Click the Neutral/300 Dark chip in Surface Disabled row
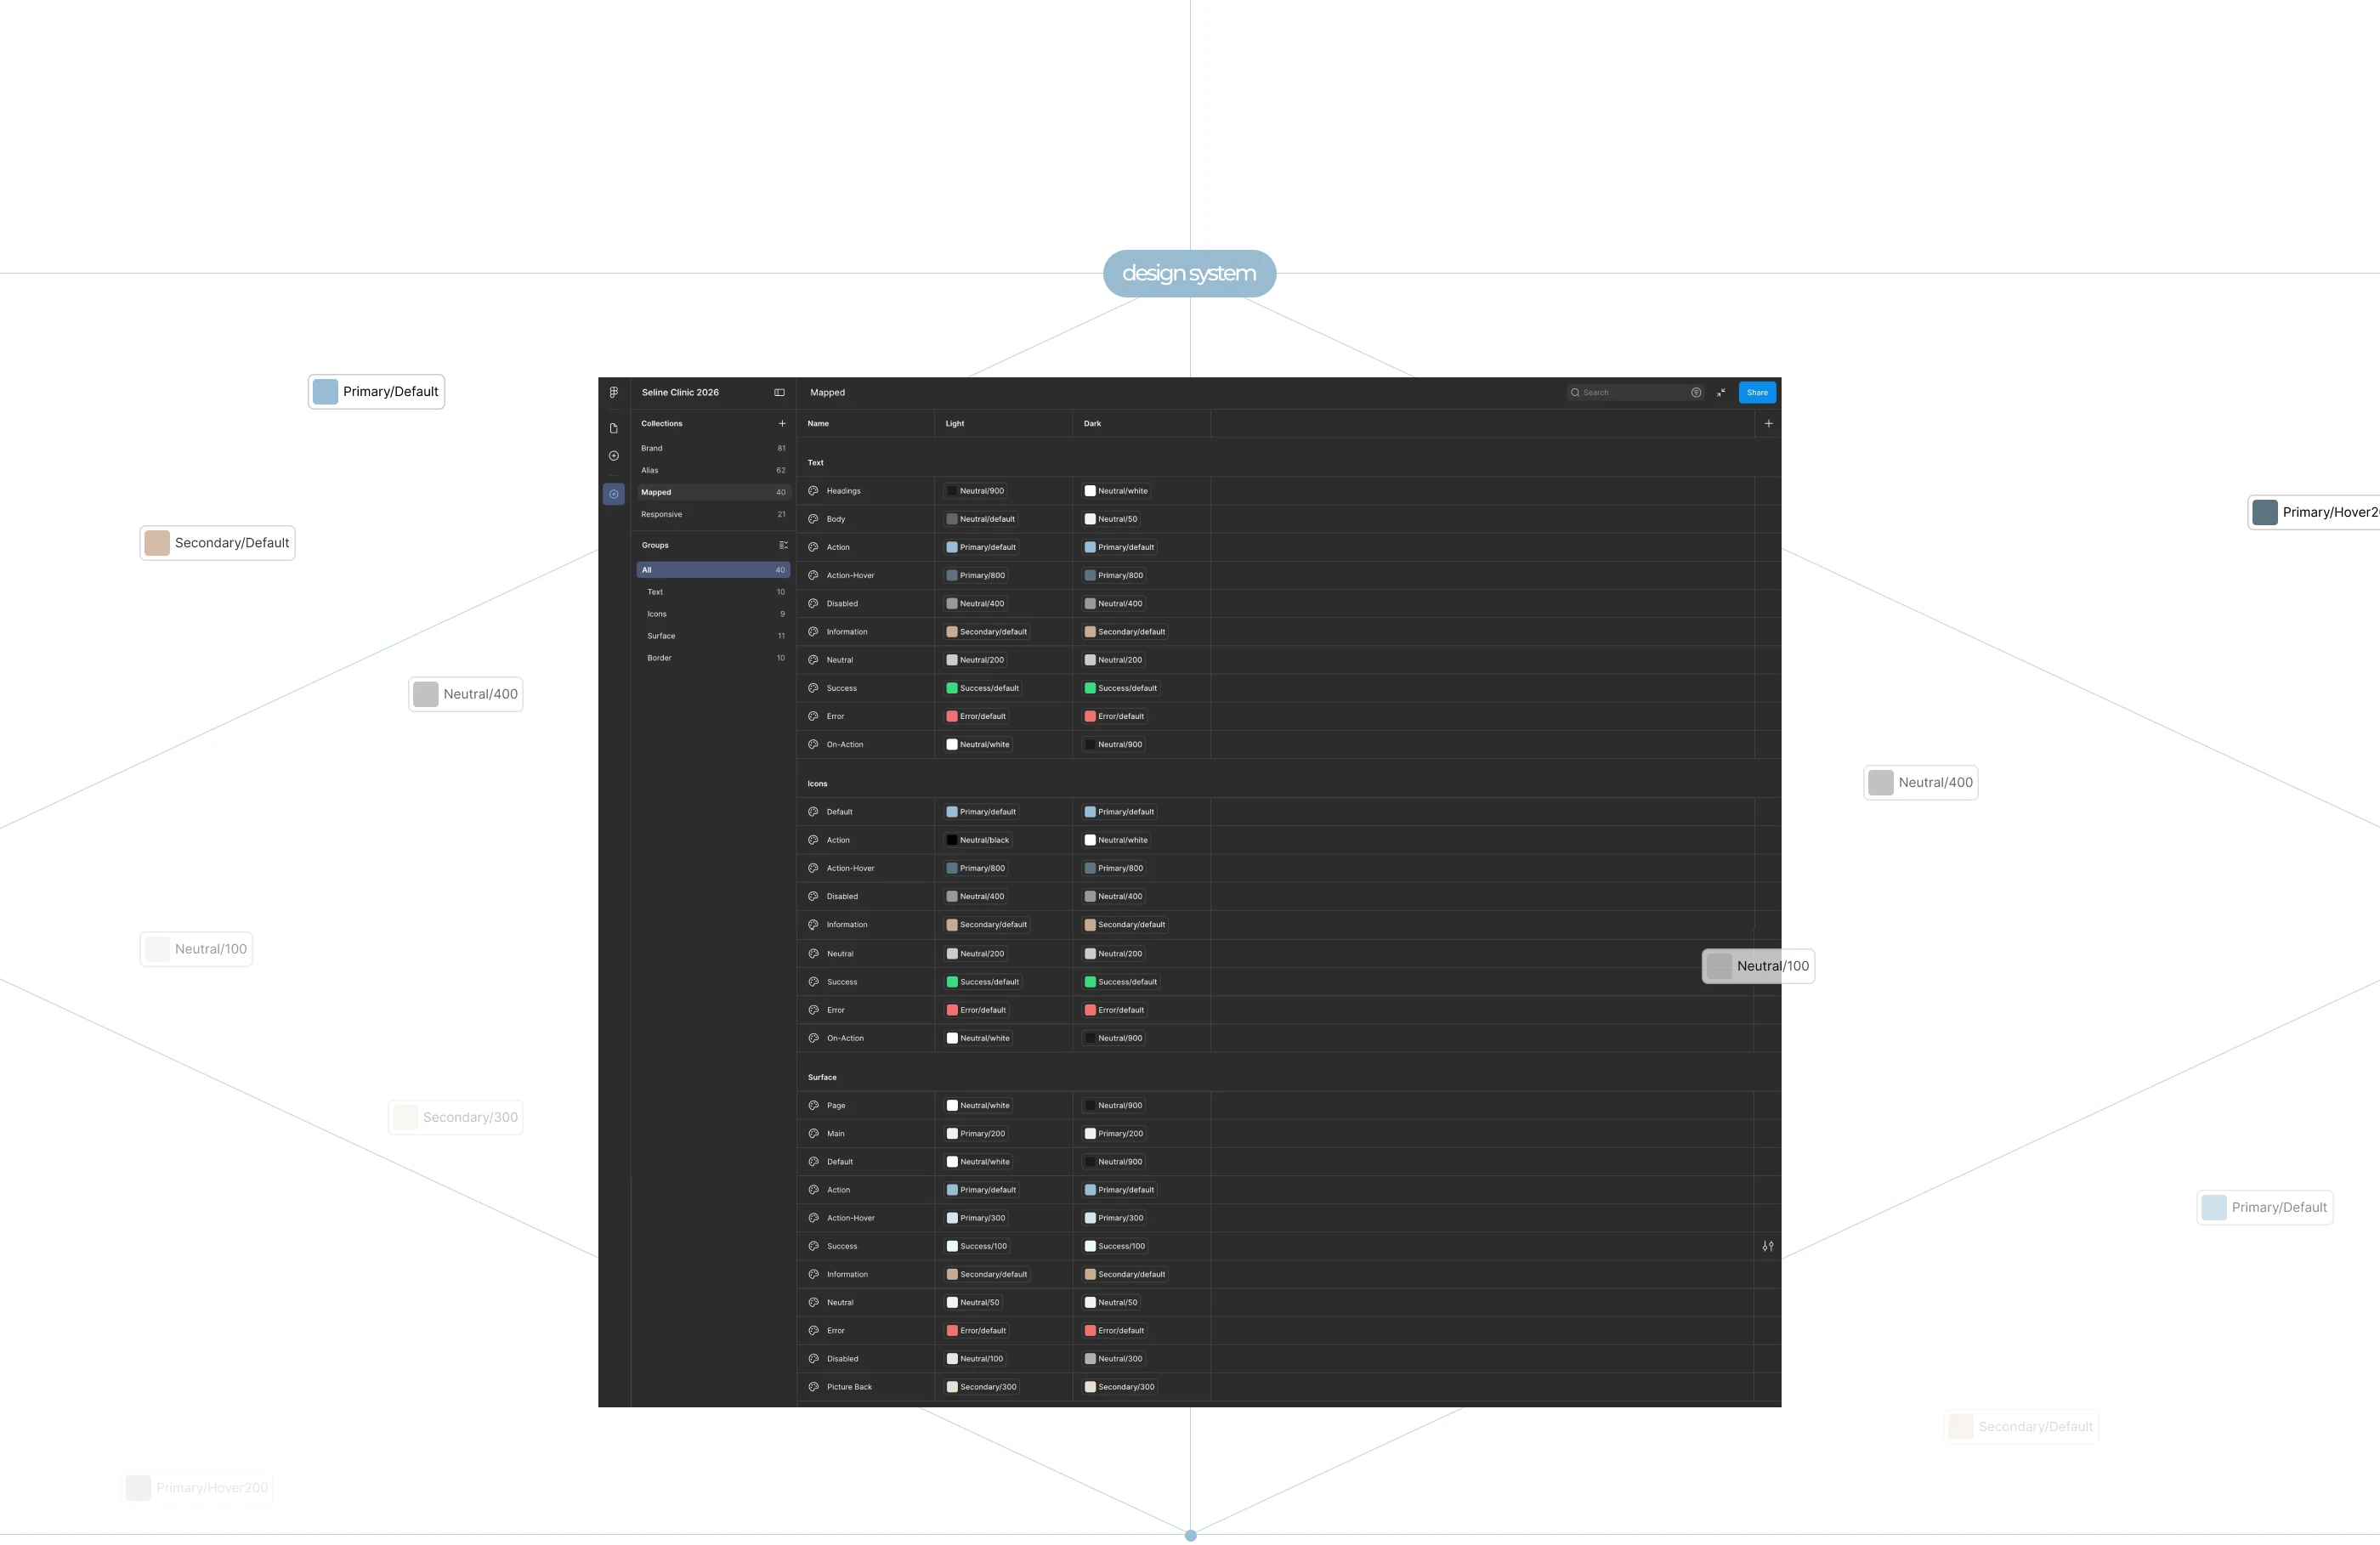 (x=1114, y=1359)
